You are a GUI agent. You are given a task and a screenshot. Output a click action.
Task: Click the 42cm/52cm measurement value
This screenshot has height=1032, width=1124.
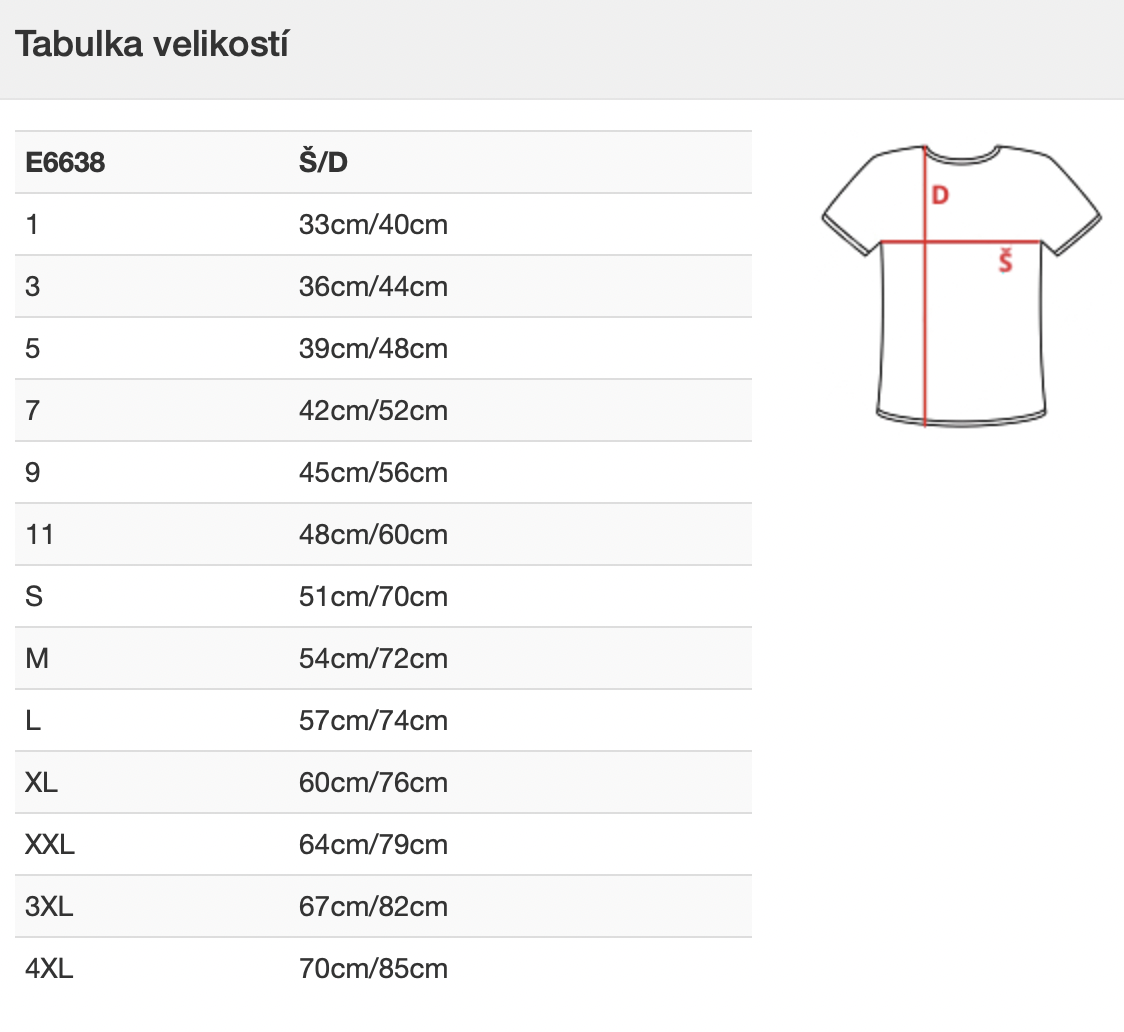coord(373,411)
